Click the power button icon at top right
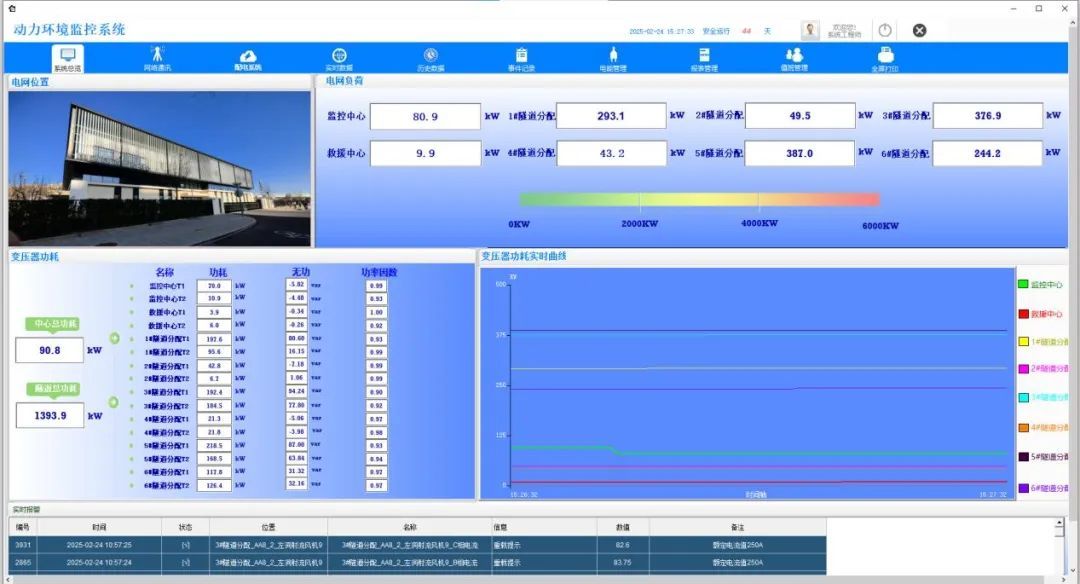Screen dimensions: 1080x584 [885, 30]
